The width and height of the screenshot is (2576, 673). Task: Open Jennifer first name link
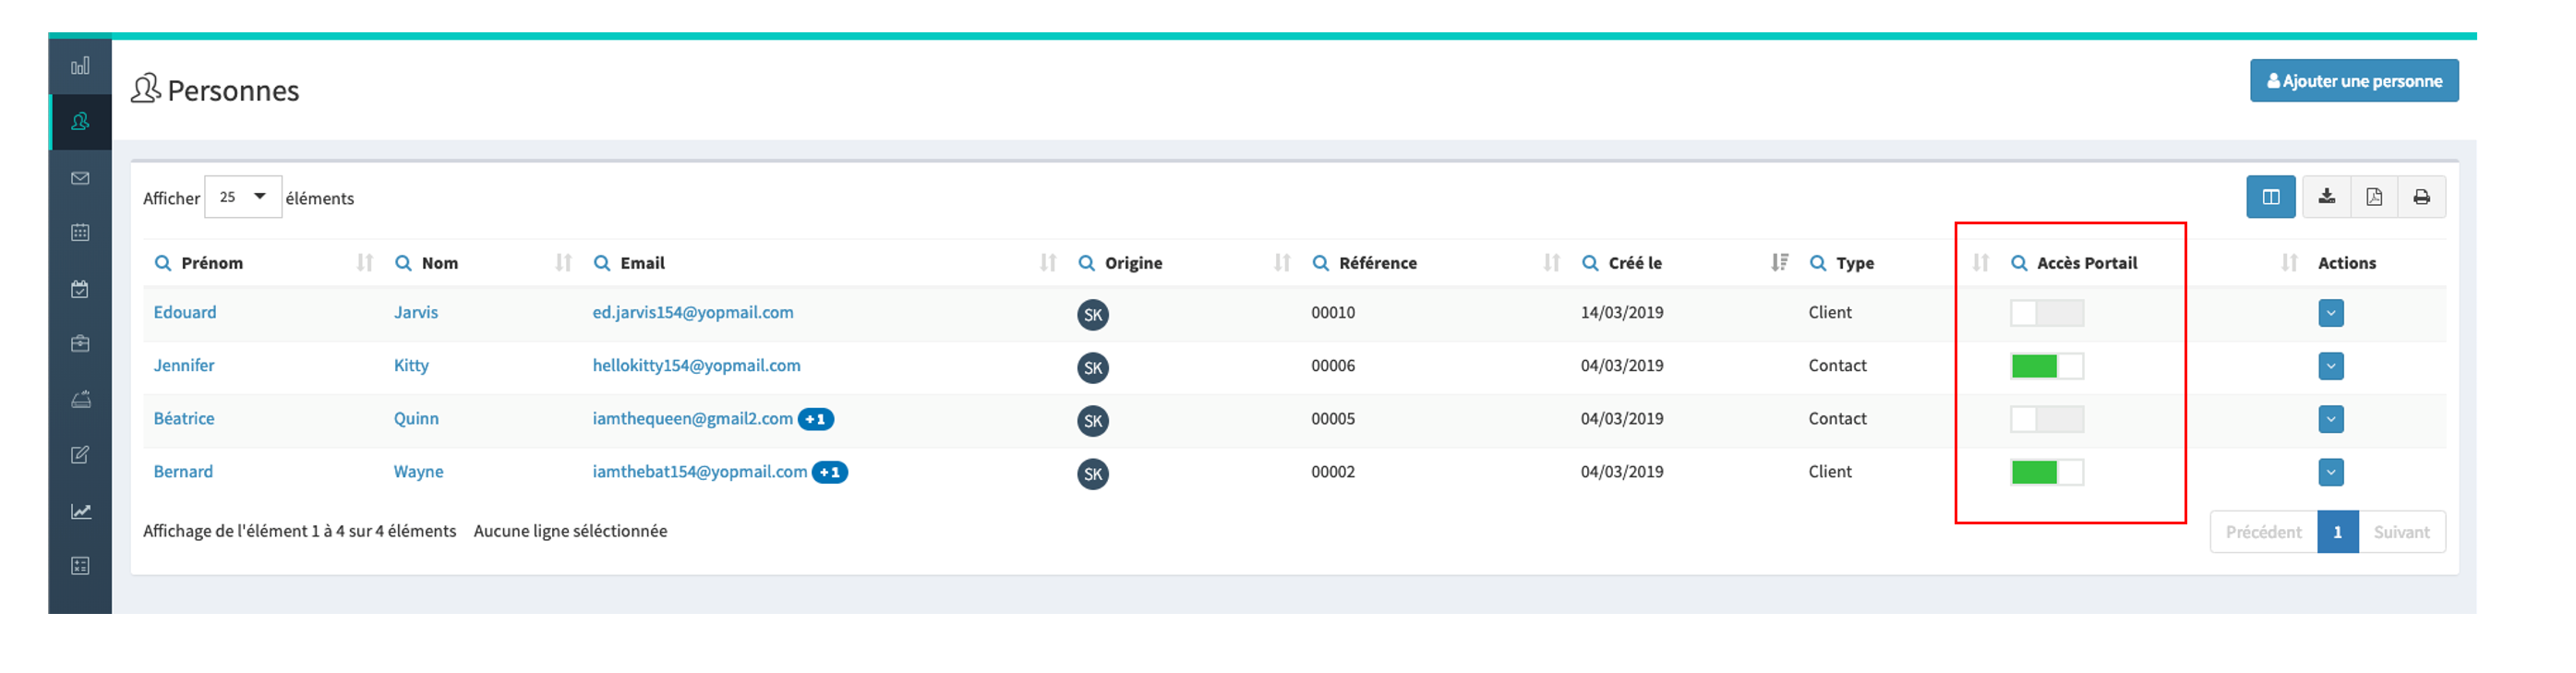coord(184,365)
